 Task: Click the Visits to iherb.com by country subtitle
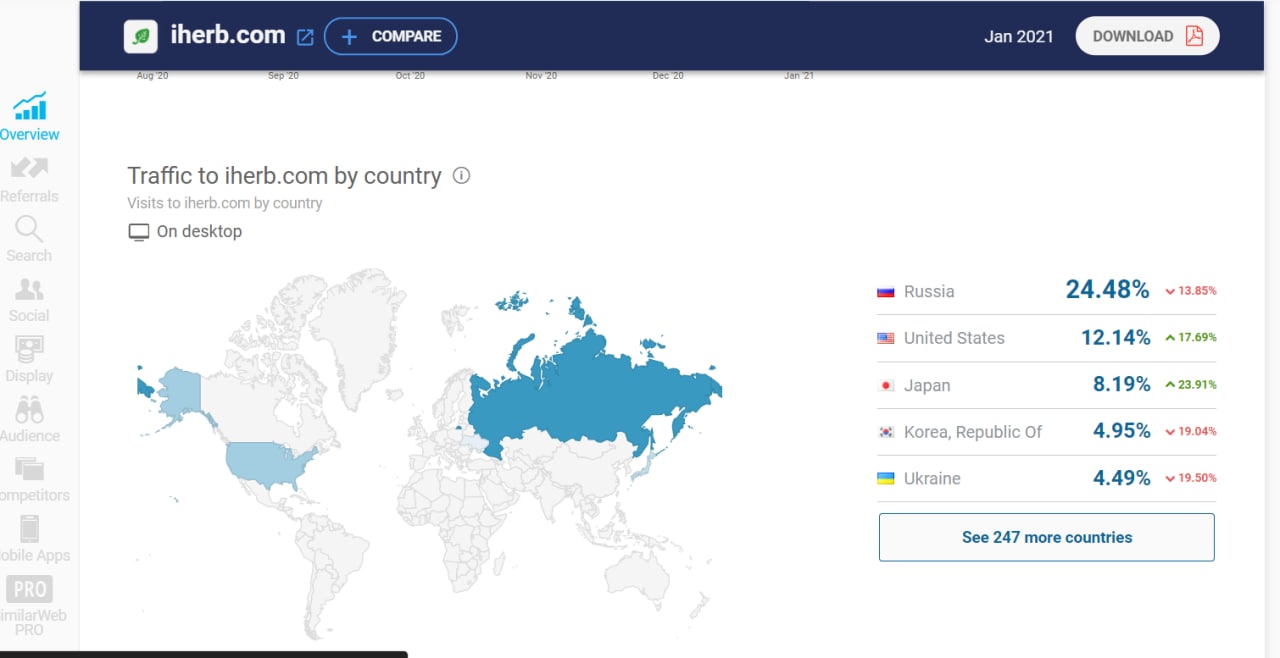pos(225,203)
